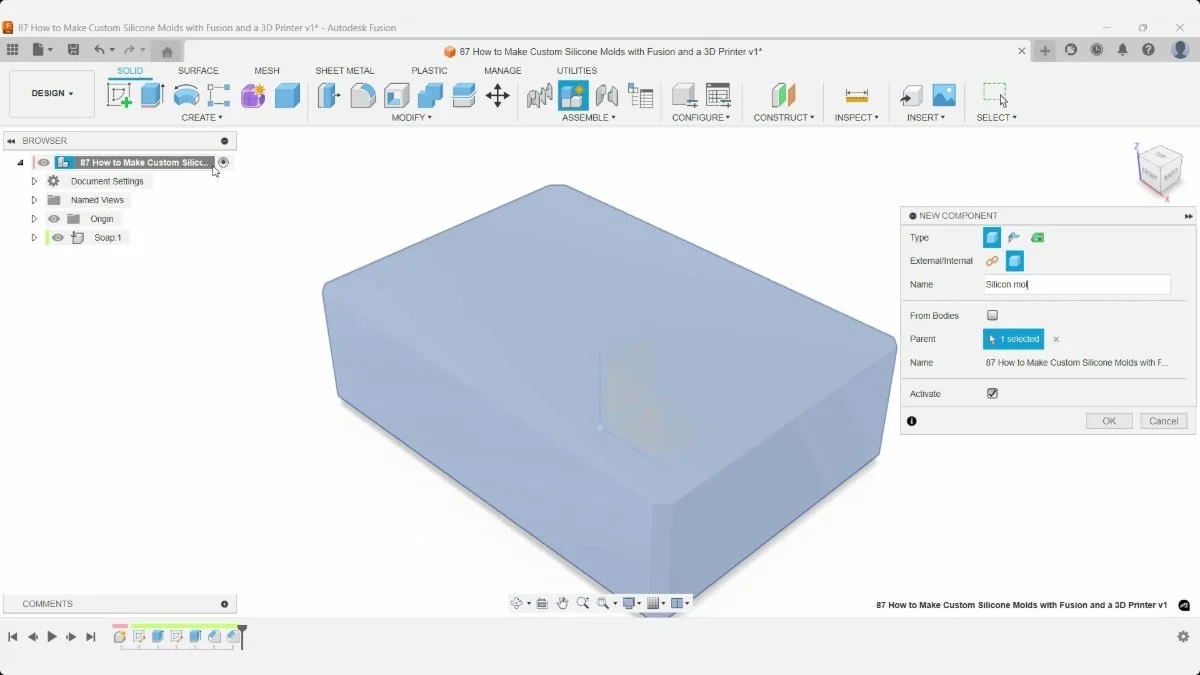Open the job status clock icon

tap(1097, 49)
